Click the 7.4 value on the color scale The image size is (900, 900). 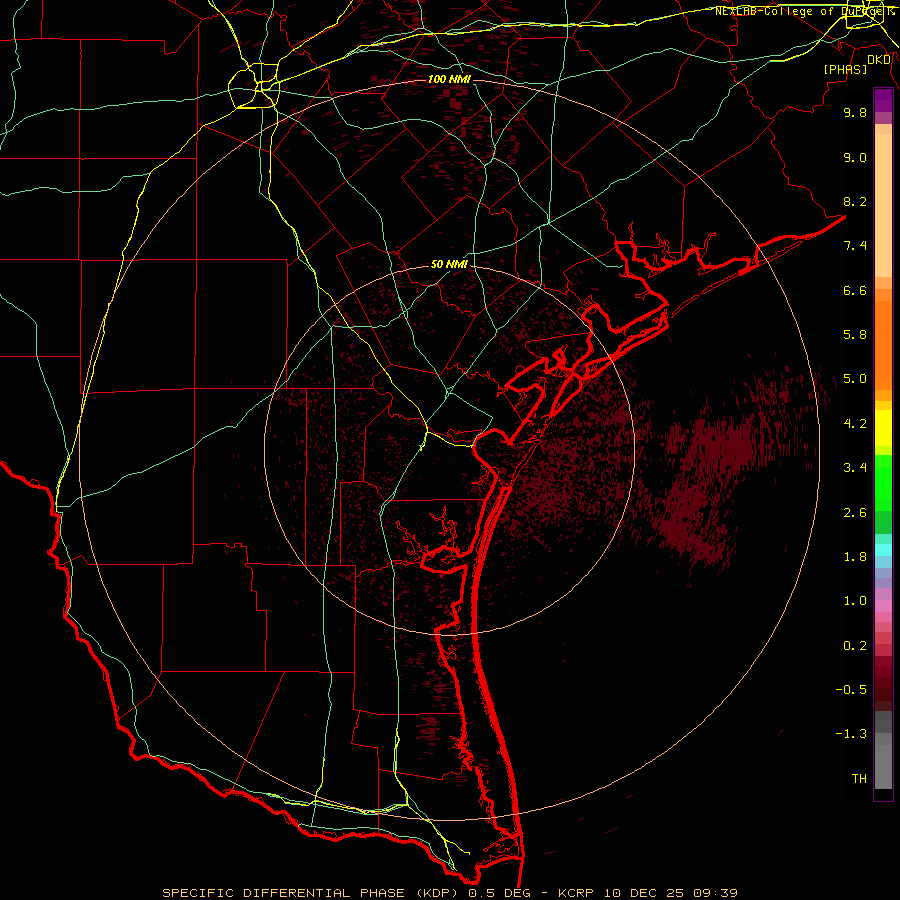click(x=855, y=246)
